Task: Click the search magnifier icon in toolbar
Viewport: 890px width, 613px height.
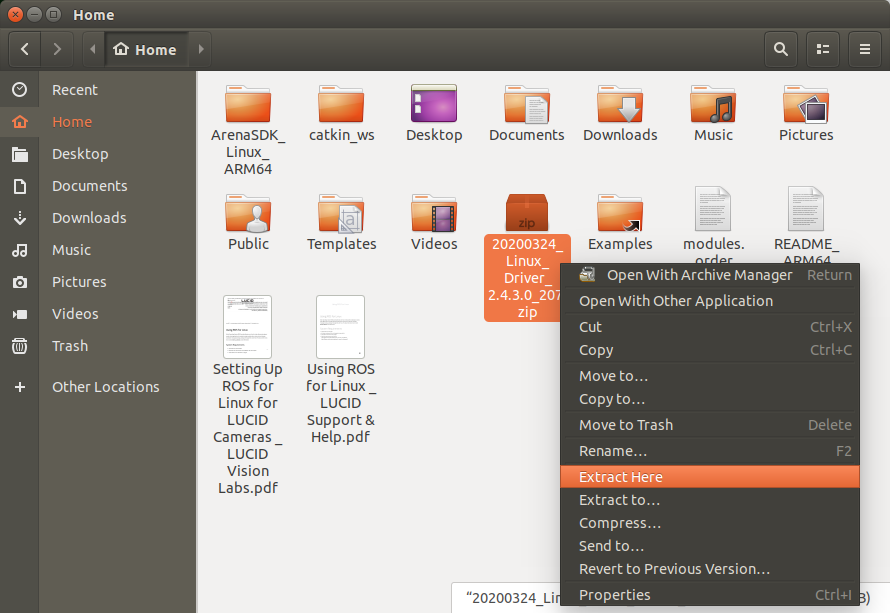Action: click(780, 48)
